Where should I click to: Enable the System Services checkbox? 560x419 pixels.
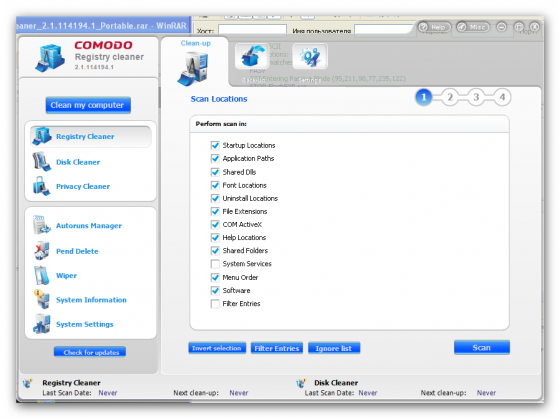[215, 264]
